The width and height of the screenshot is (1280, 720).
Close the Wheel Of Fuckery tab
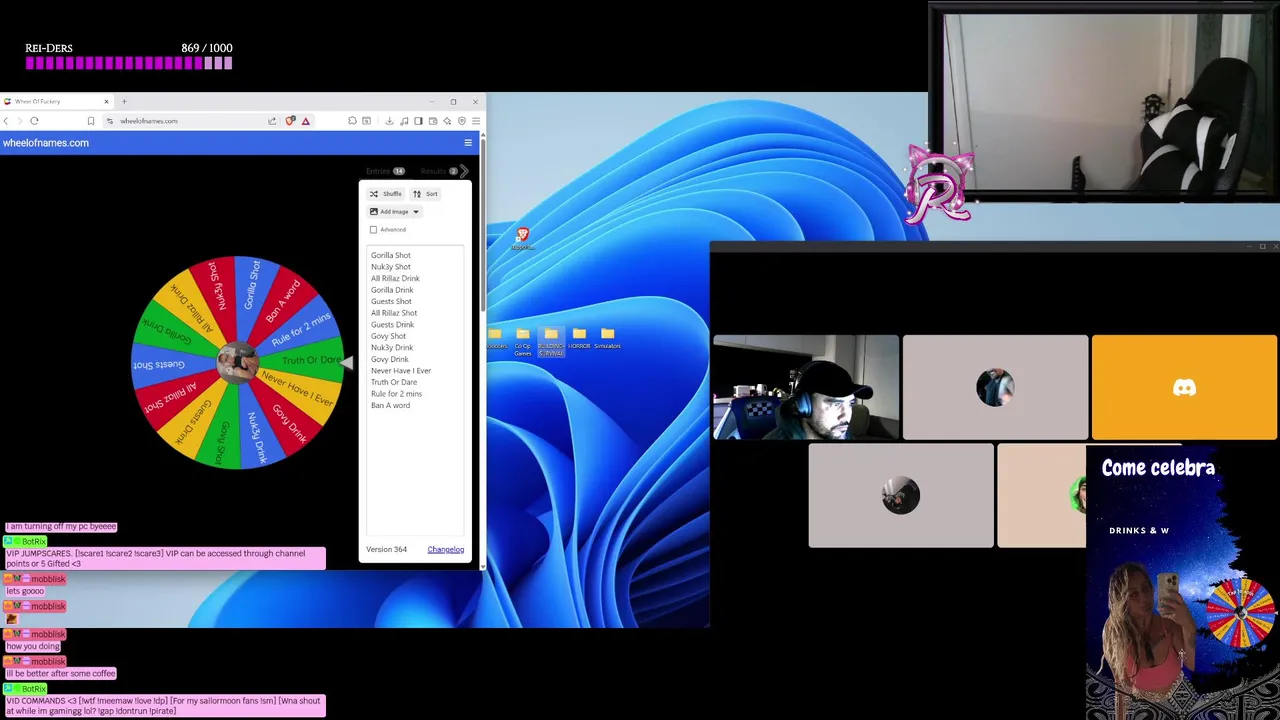point(106,101)
